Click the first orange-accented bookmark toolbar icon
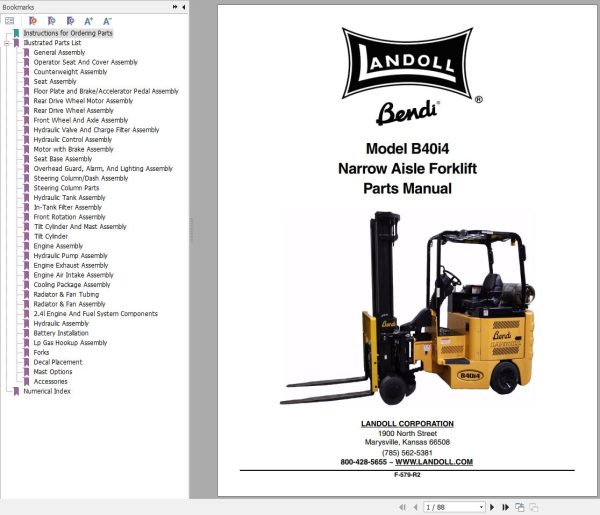The image size is (600, 515). pyautogui.click(x=33, y=21)
